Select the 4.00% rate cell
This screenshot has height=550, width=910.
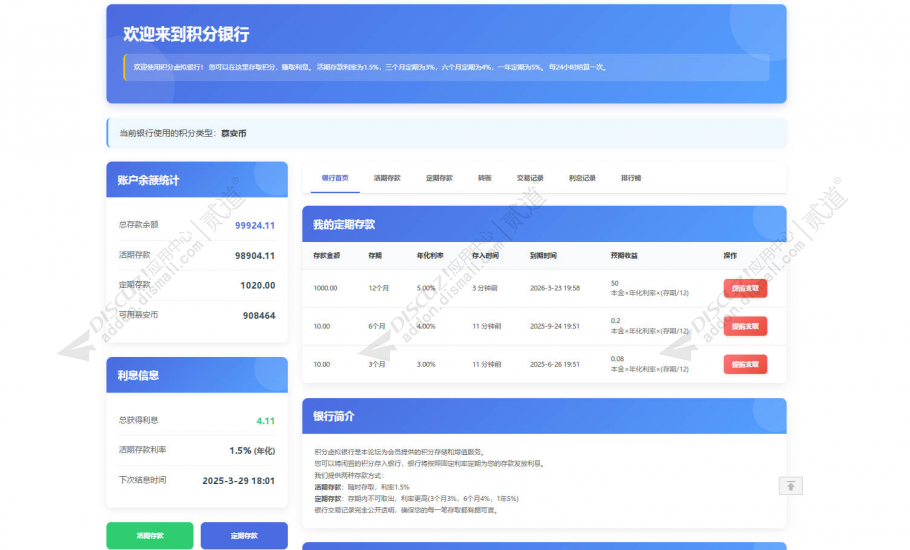(x=426, y=326)
